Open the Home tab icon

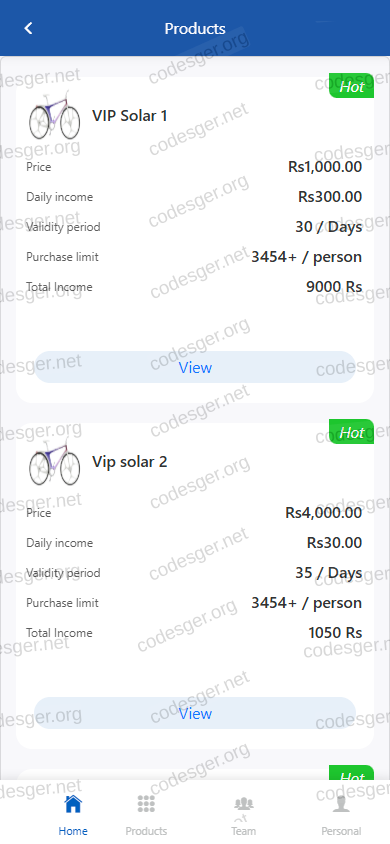73,804
